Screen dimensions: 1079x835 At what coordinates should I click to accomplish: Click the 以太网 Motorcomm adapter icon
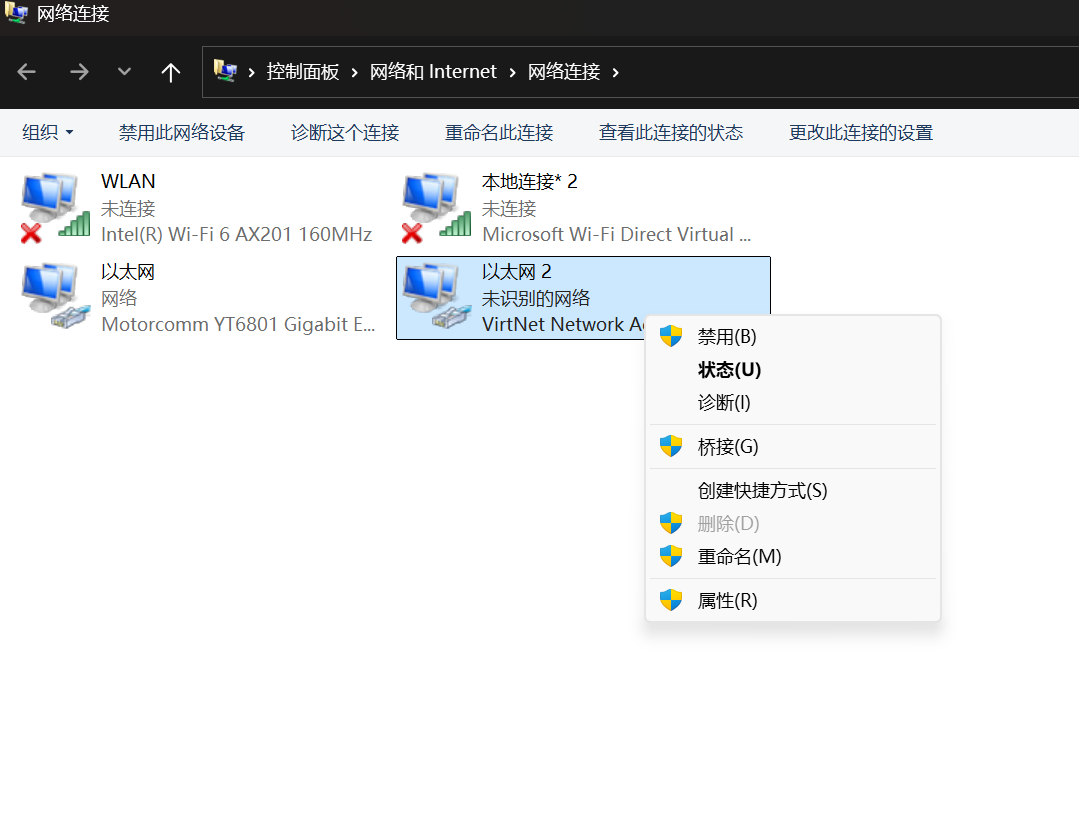[55, 297]
